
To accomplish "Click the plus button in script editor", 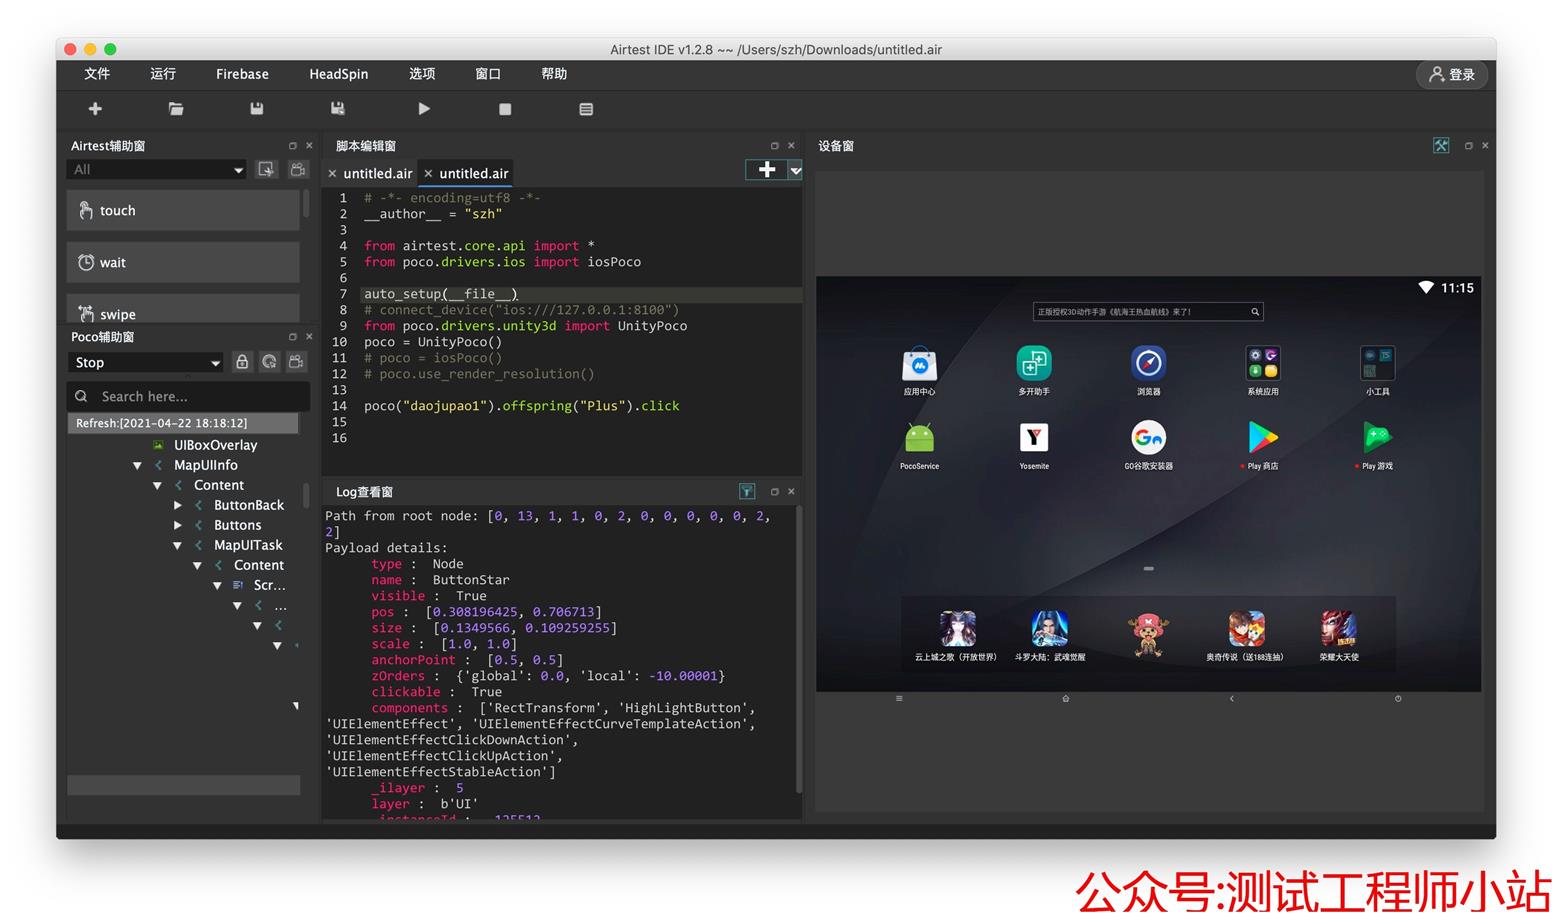I will click(767, 170).
